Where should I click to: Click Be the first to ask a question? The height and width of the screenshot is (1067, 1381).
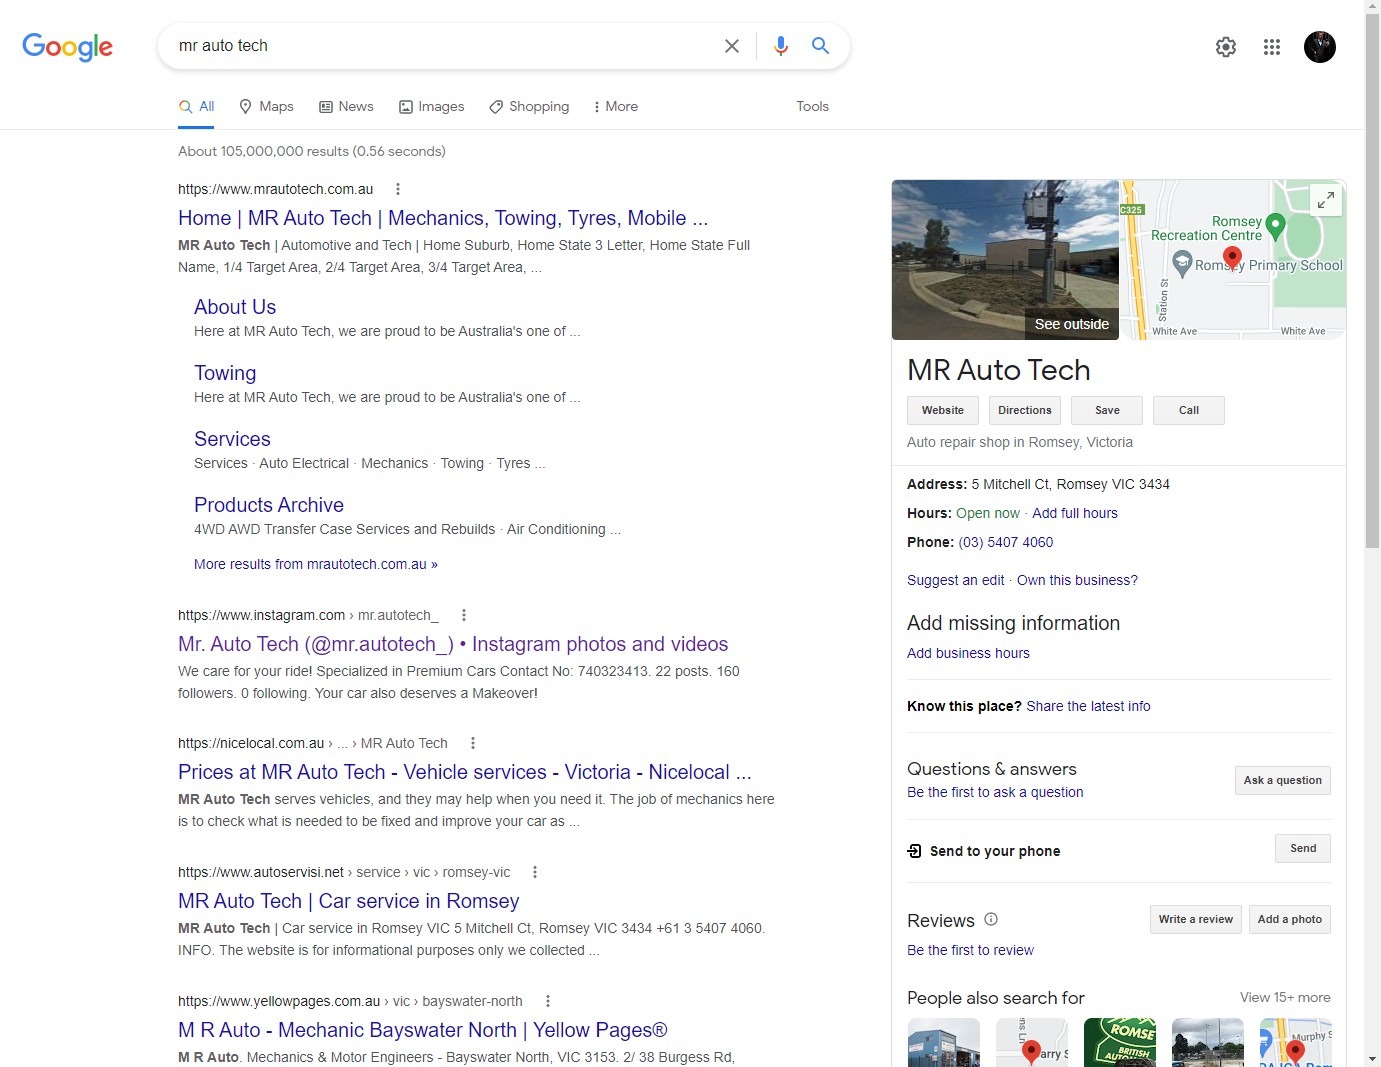pos(995,792)
